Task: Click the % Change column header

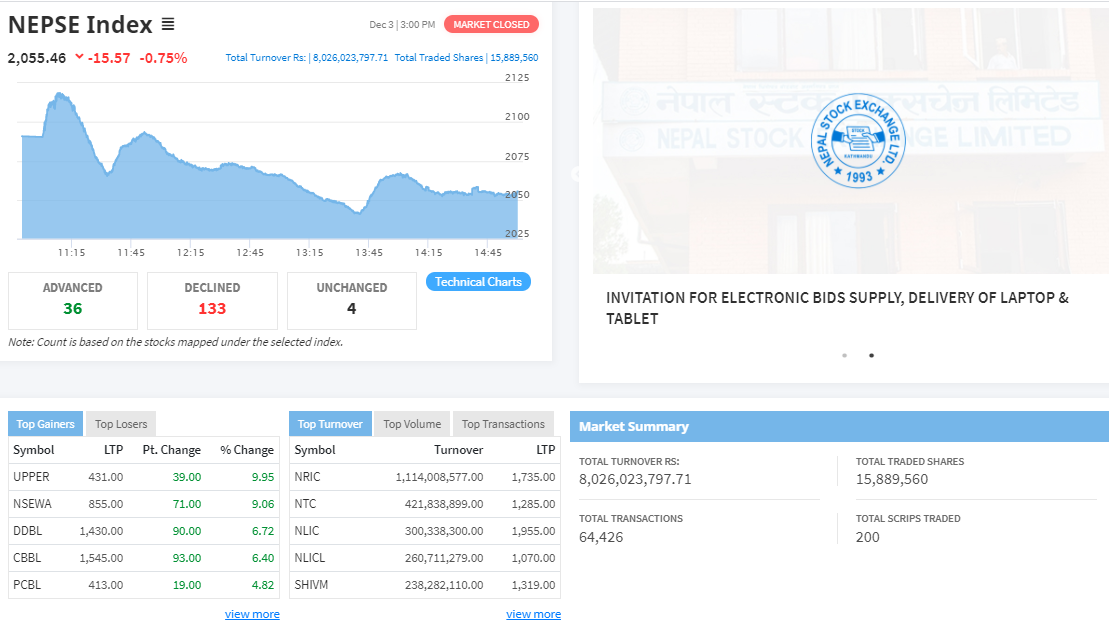Action: tap(247, 450)
